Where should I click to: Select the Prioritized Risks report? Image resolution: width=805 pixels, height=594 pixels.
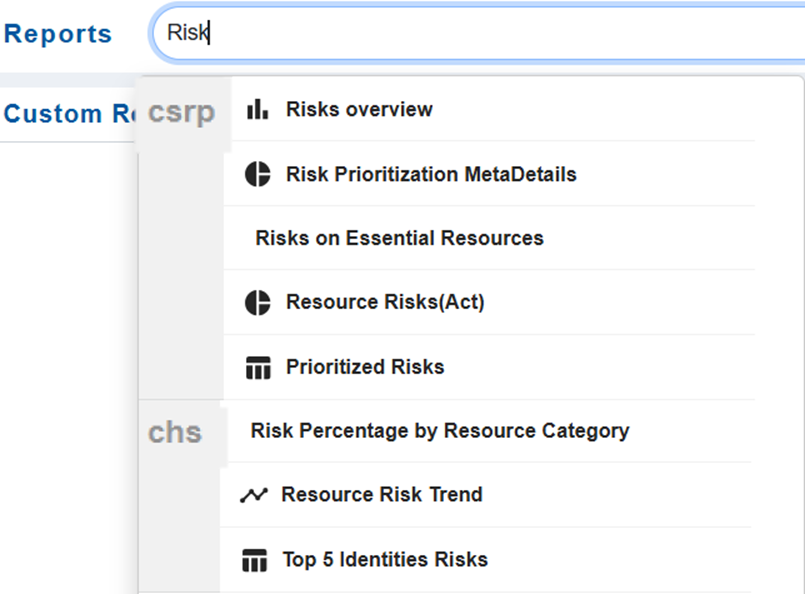[x=365, y=367]
